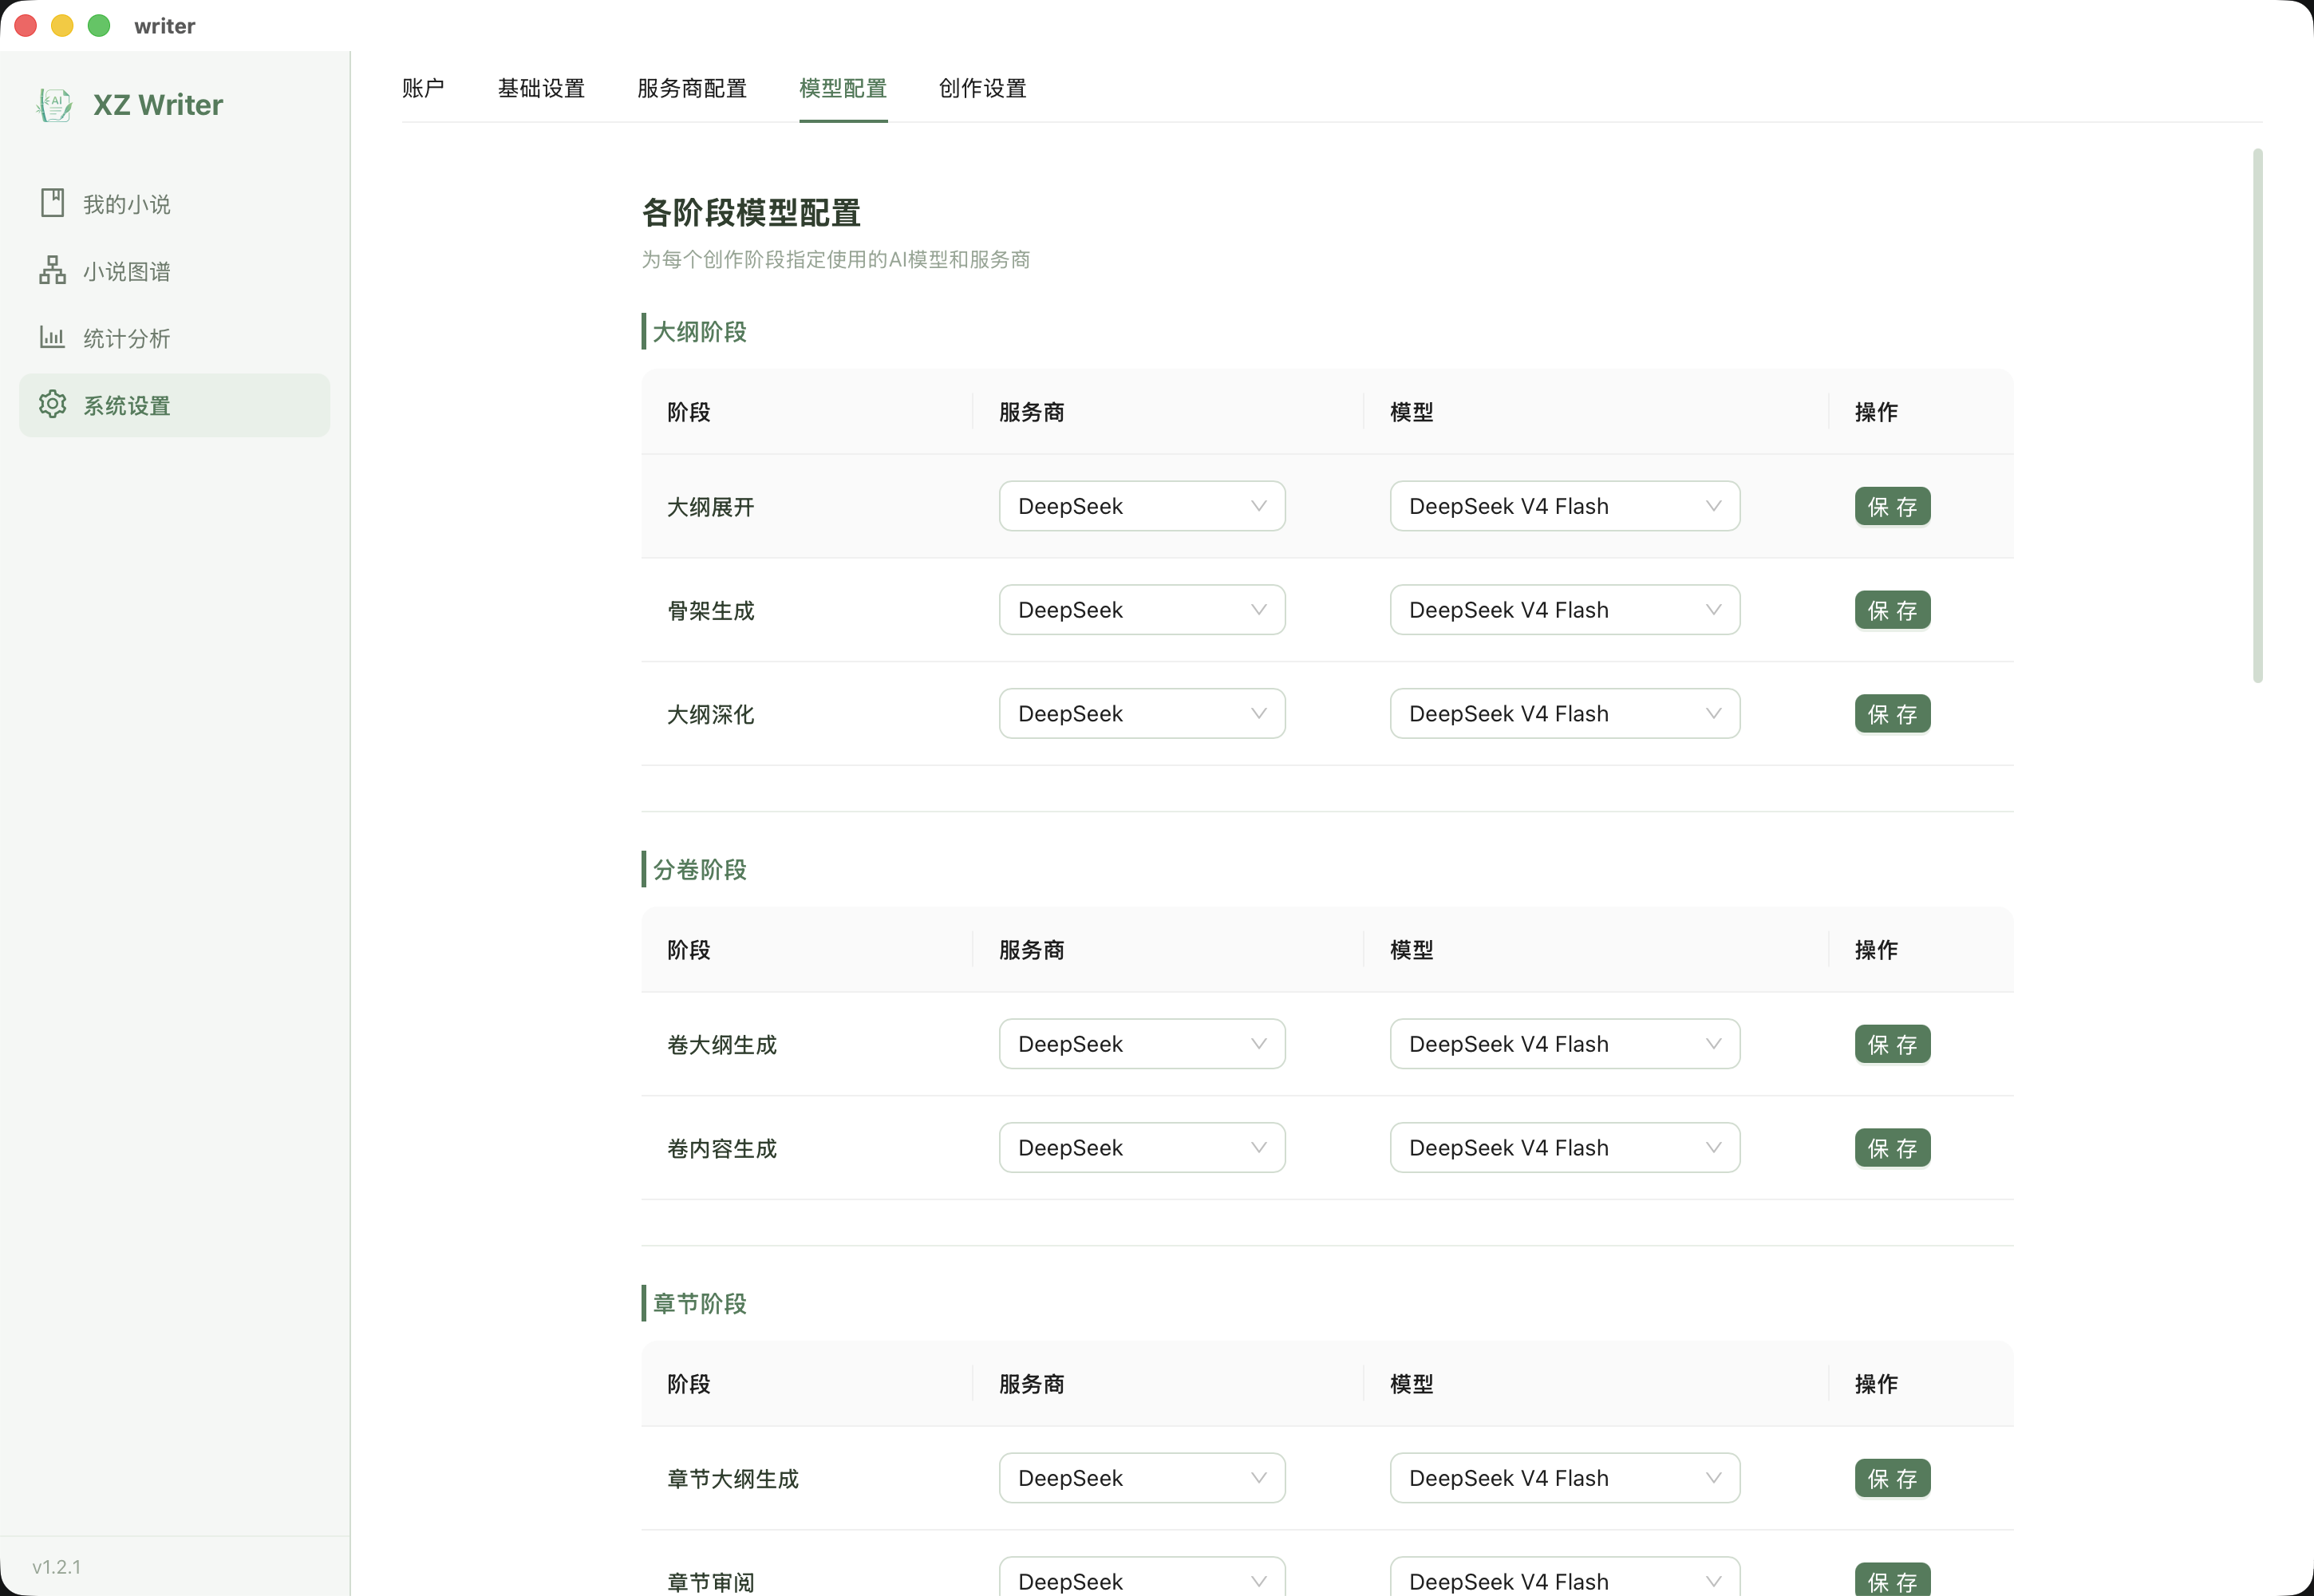Open provider dropdown for 章节大纲生成

(1142, 1478)
